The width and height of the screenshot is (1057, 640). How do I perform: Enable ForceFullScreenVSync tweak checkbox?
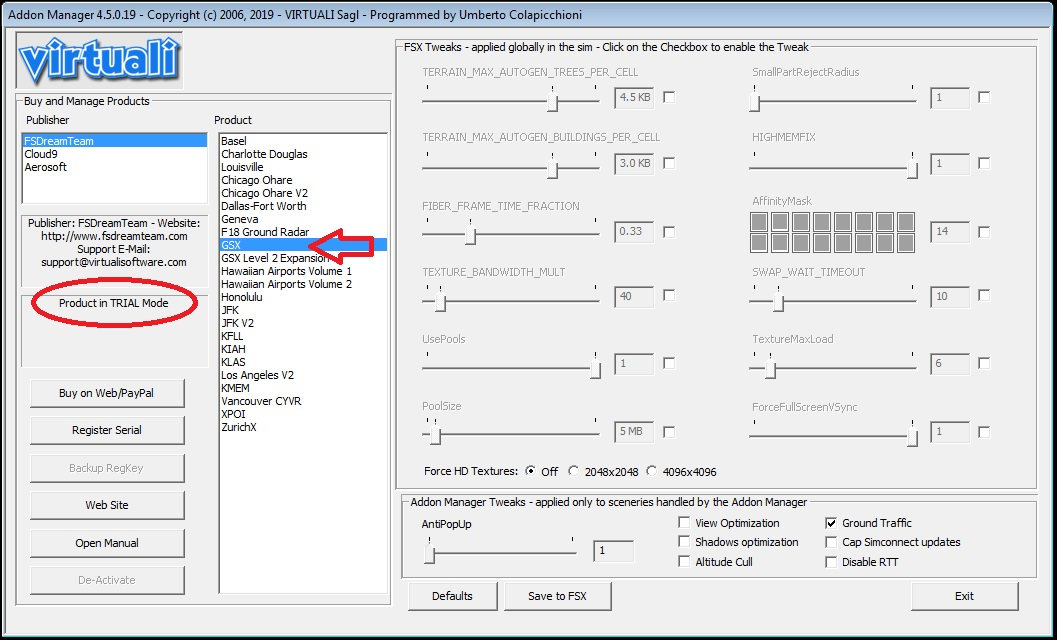coord(984,432)
